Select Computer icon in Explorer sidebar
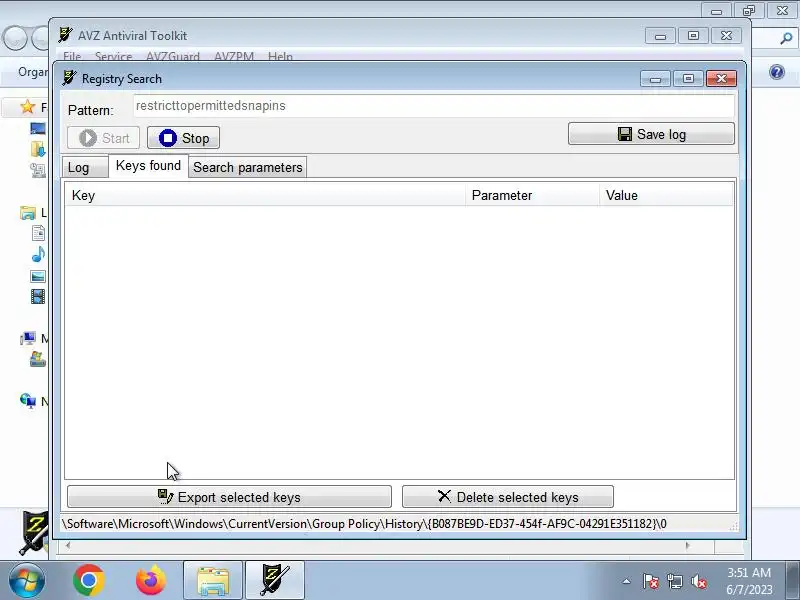This screenshot has height=600, width=800. 28,338
